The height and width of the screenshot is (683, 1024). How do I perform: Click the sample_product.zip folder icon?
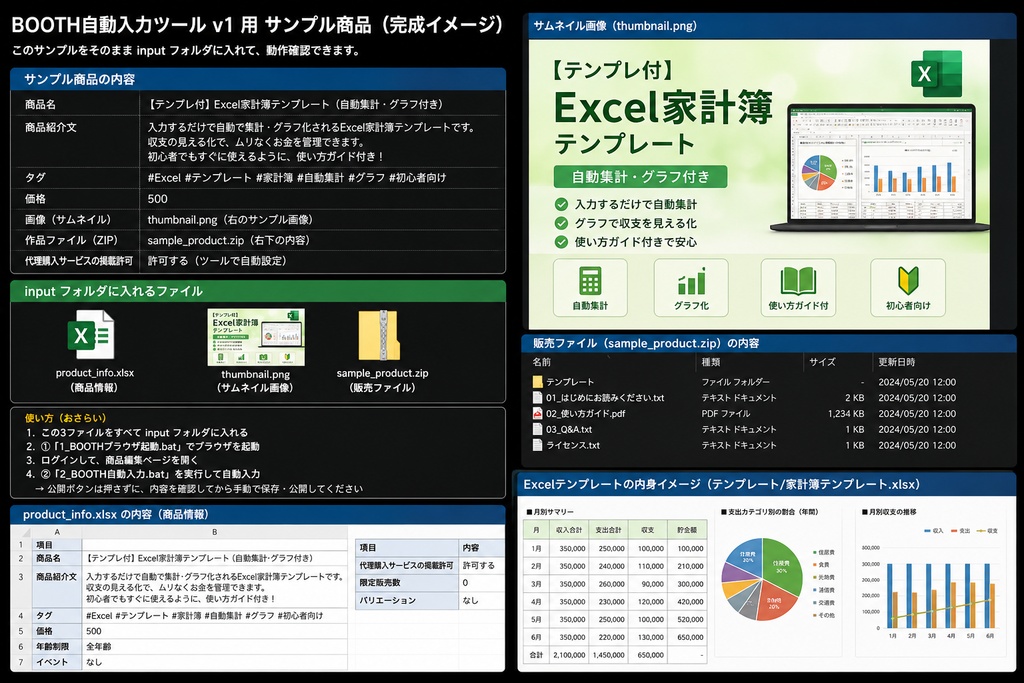(x=379, y=335)
